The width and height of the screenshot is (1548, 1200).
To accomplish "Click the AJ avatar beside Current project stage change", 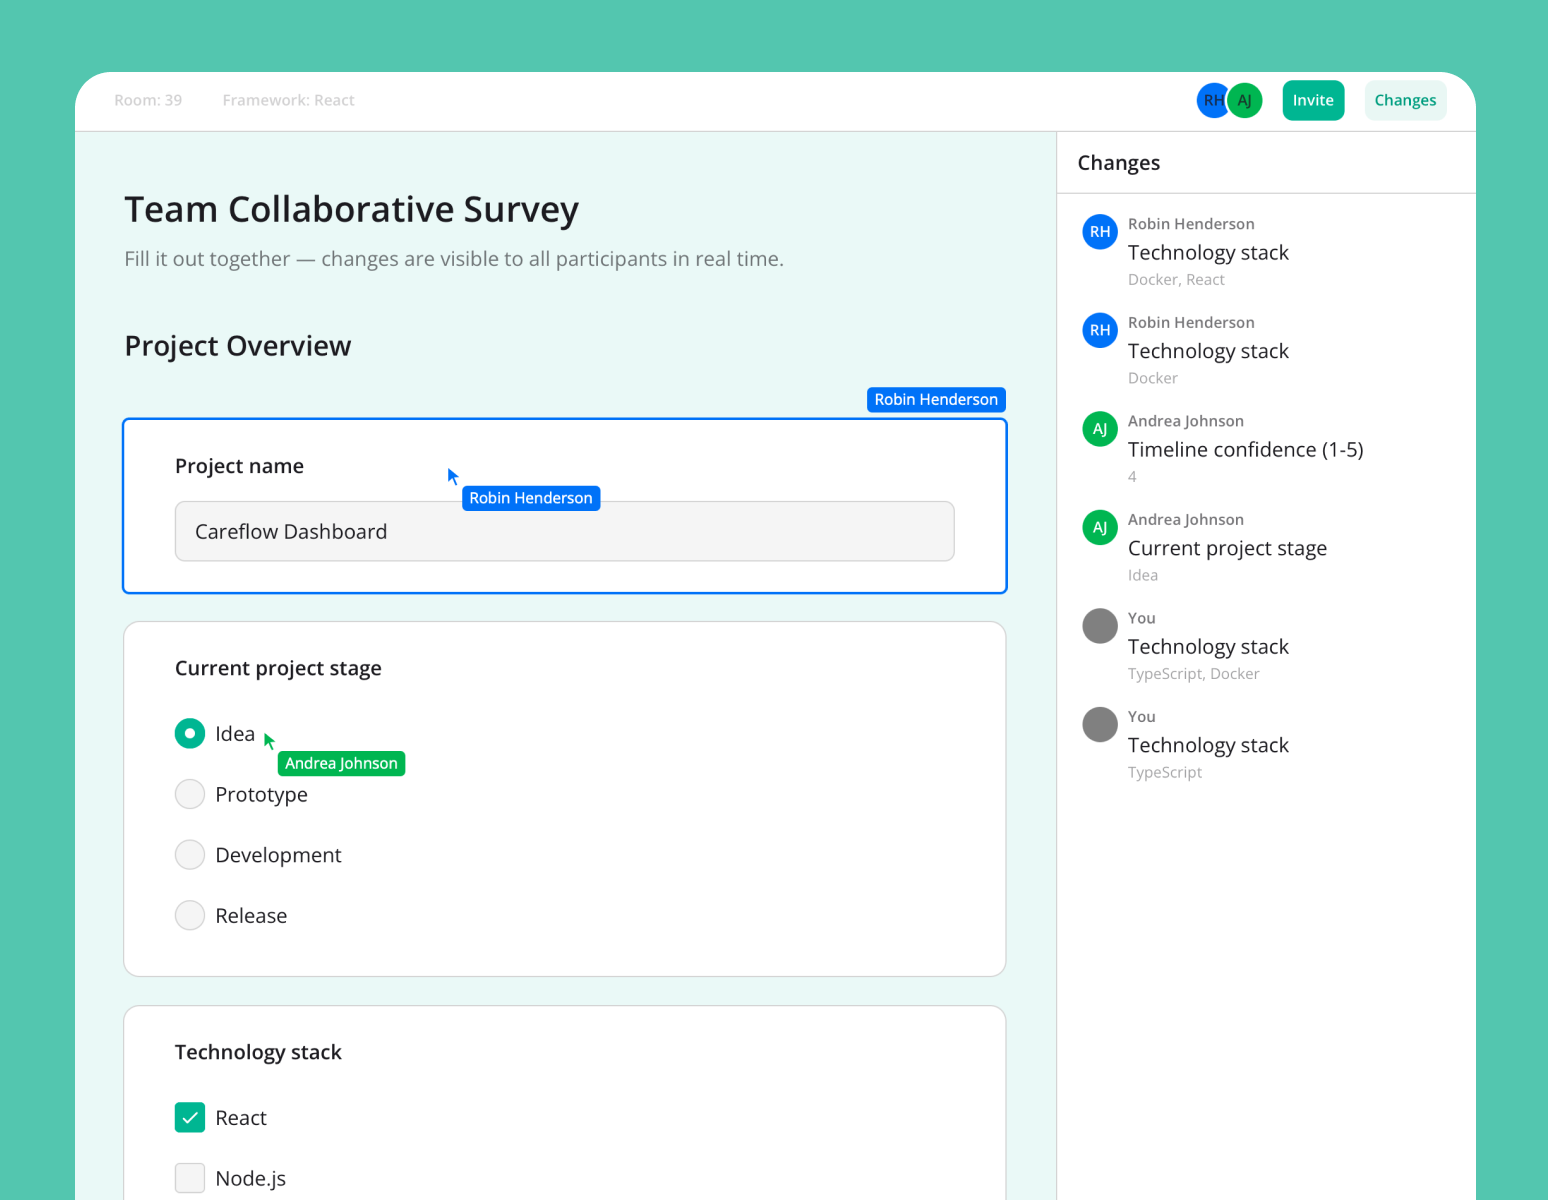I will point(1100,527).
